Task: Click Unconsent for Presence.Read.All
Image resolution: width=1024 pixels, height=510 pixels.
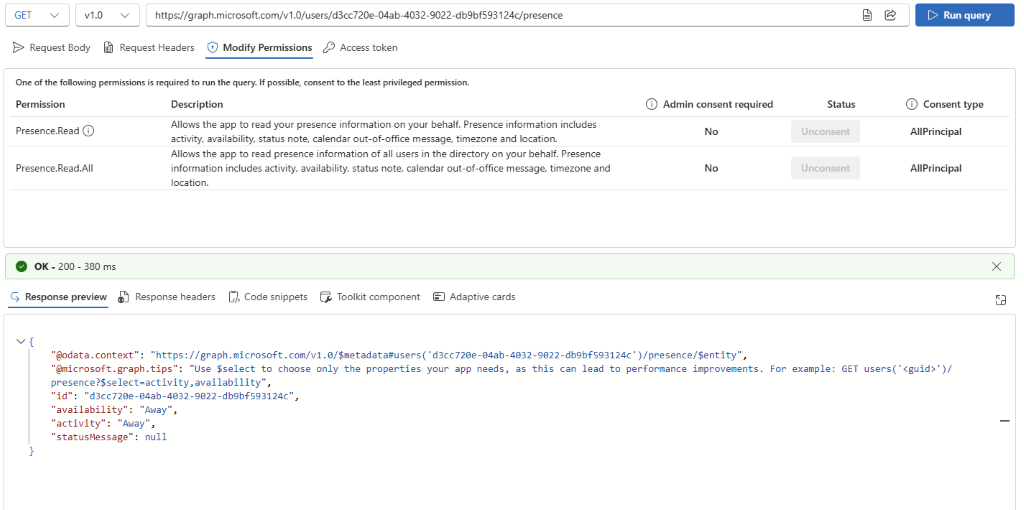Action: tap(825, 168)
